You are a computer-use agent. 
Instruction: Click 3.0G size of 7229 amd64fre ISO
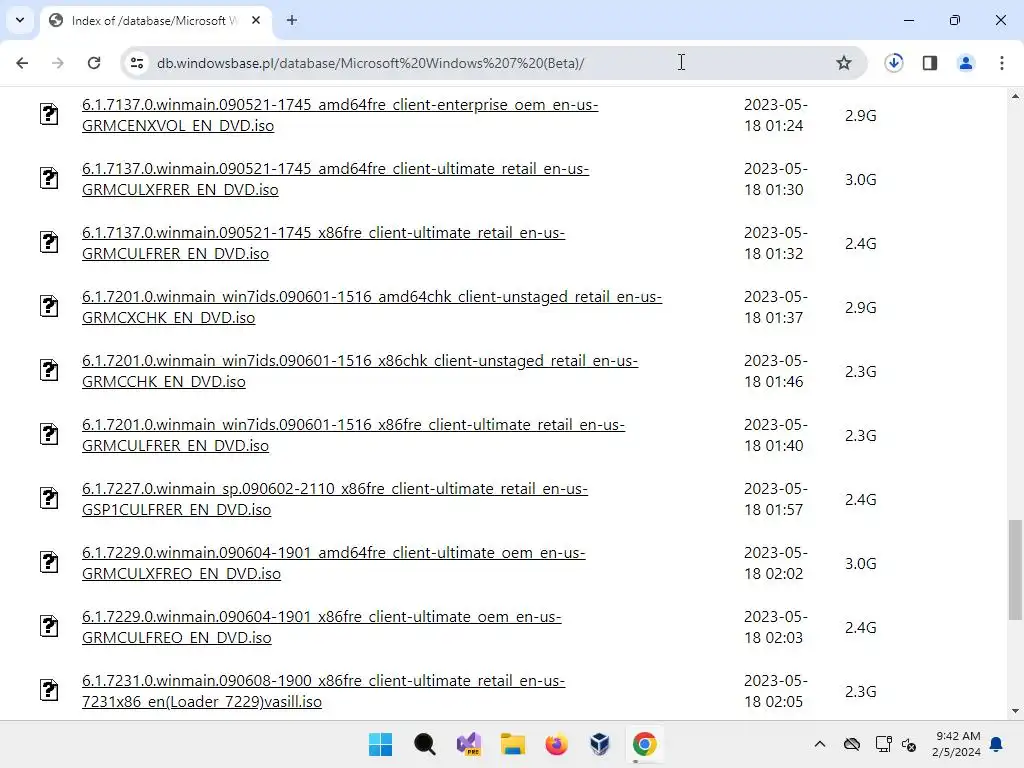861,564
